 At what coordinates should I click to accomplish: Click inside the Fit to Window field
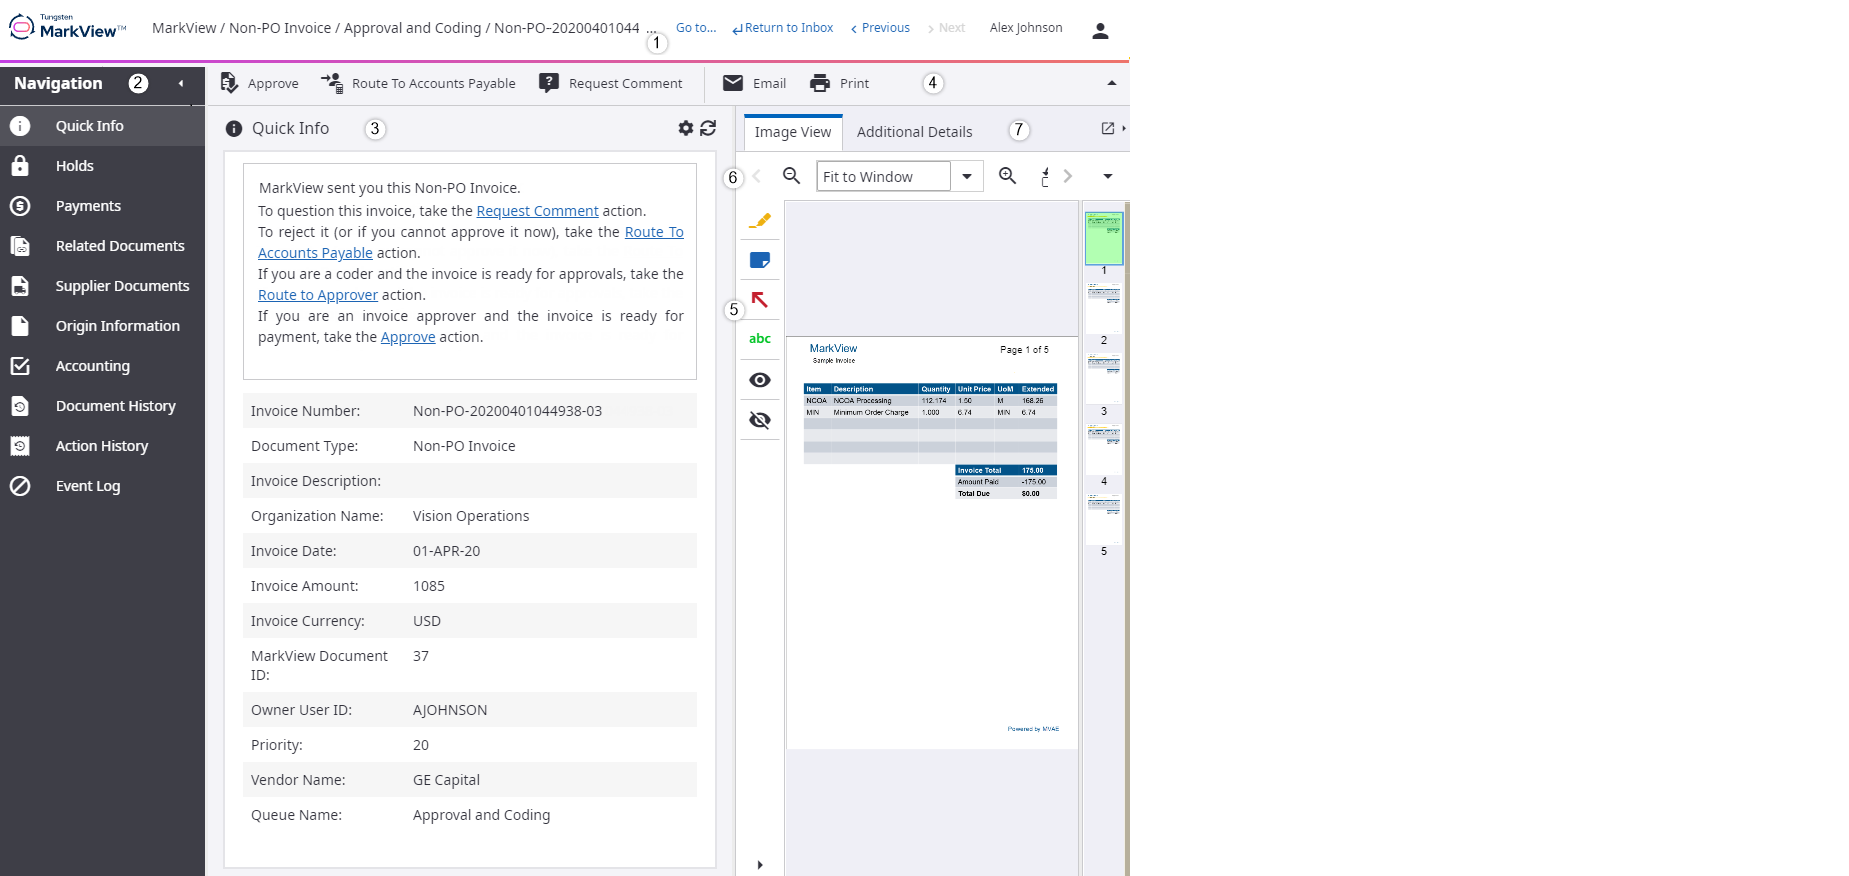tap(884, 176)
